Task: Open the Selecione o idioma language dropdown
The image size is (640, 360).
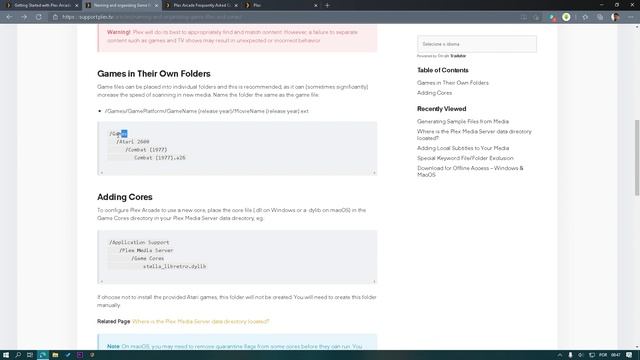Action: pos(477,44)
